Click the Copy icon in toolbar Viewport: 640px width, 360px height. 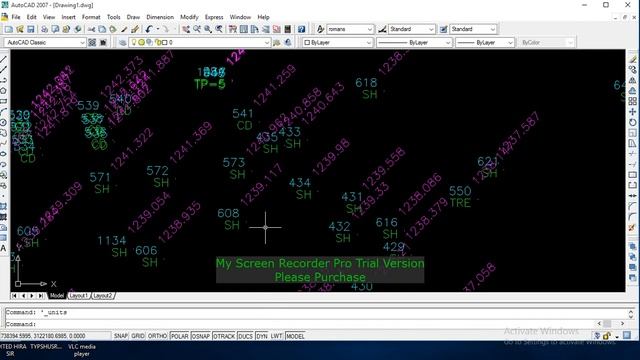pyautogui.click(x=102, y=29)
